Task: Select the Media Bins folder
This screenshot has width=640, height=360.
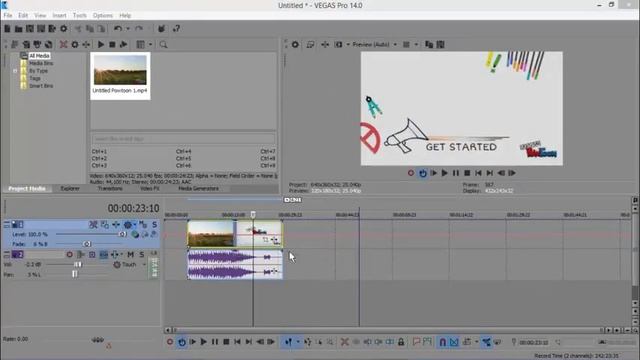Action: tap(41, 63)
